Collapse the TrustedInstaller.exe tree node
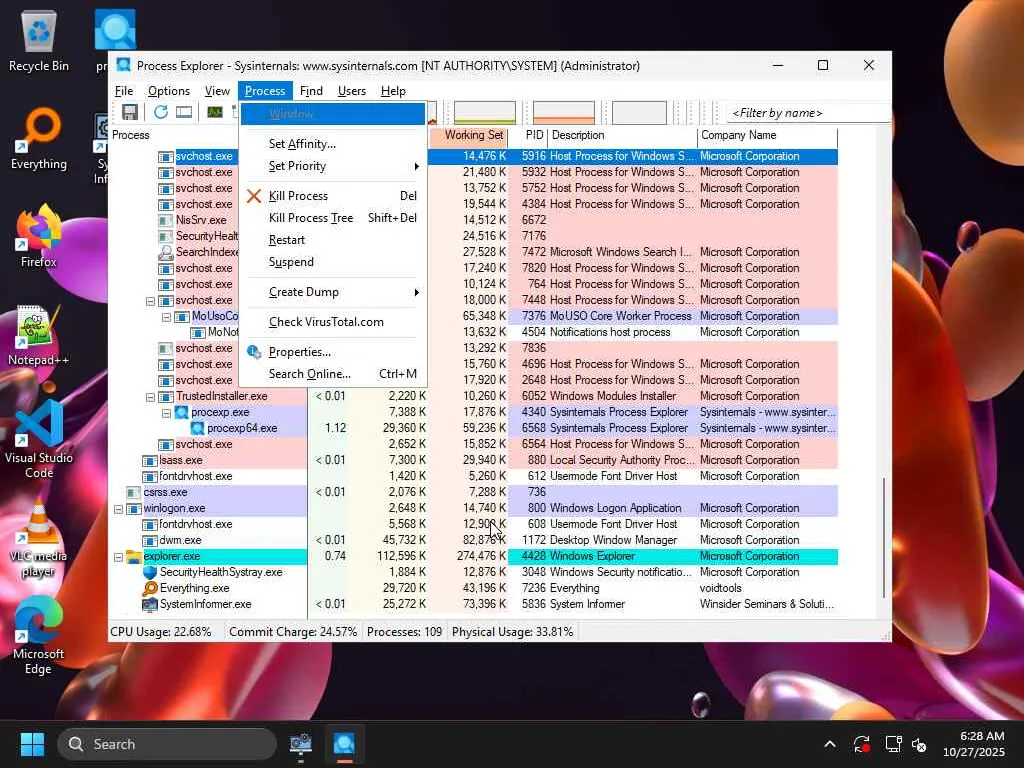The height and width of the screenshot is (768, 1024). coord(150,397)
